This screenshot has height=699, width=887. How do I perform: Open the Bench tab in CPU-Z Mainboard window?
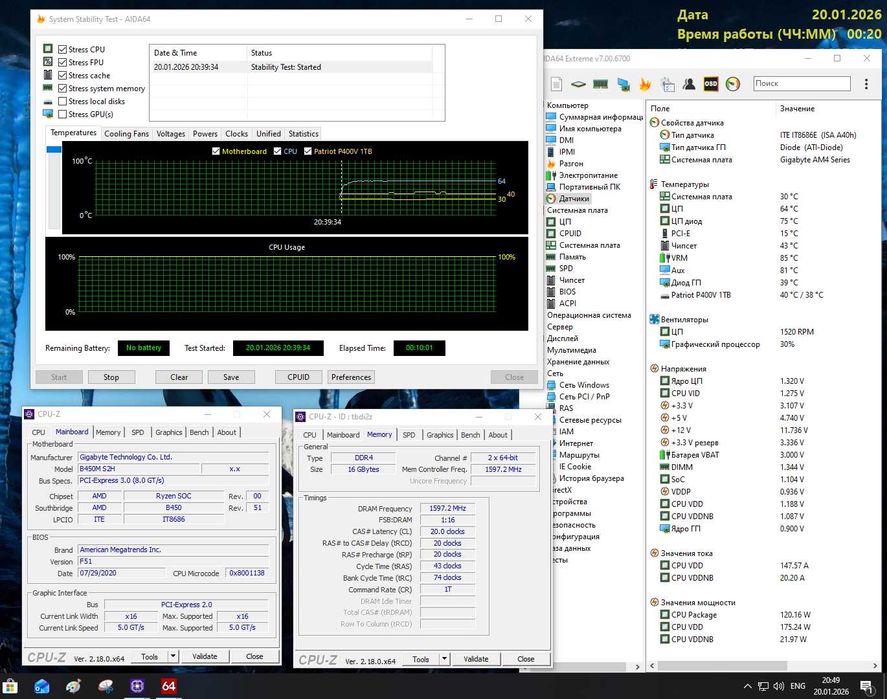point(199,432)
